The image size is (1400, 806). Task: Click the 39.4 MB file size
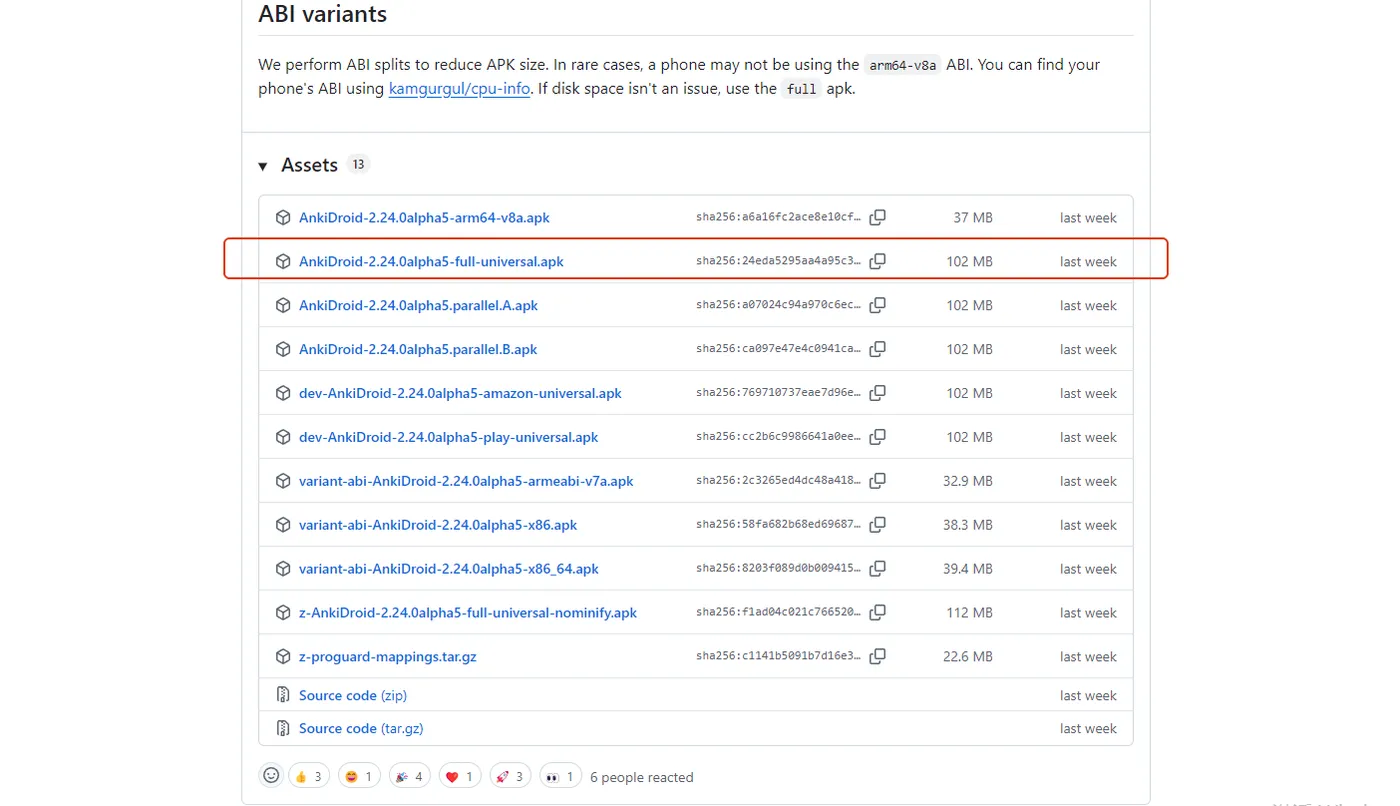click(x=968, y=570)
